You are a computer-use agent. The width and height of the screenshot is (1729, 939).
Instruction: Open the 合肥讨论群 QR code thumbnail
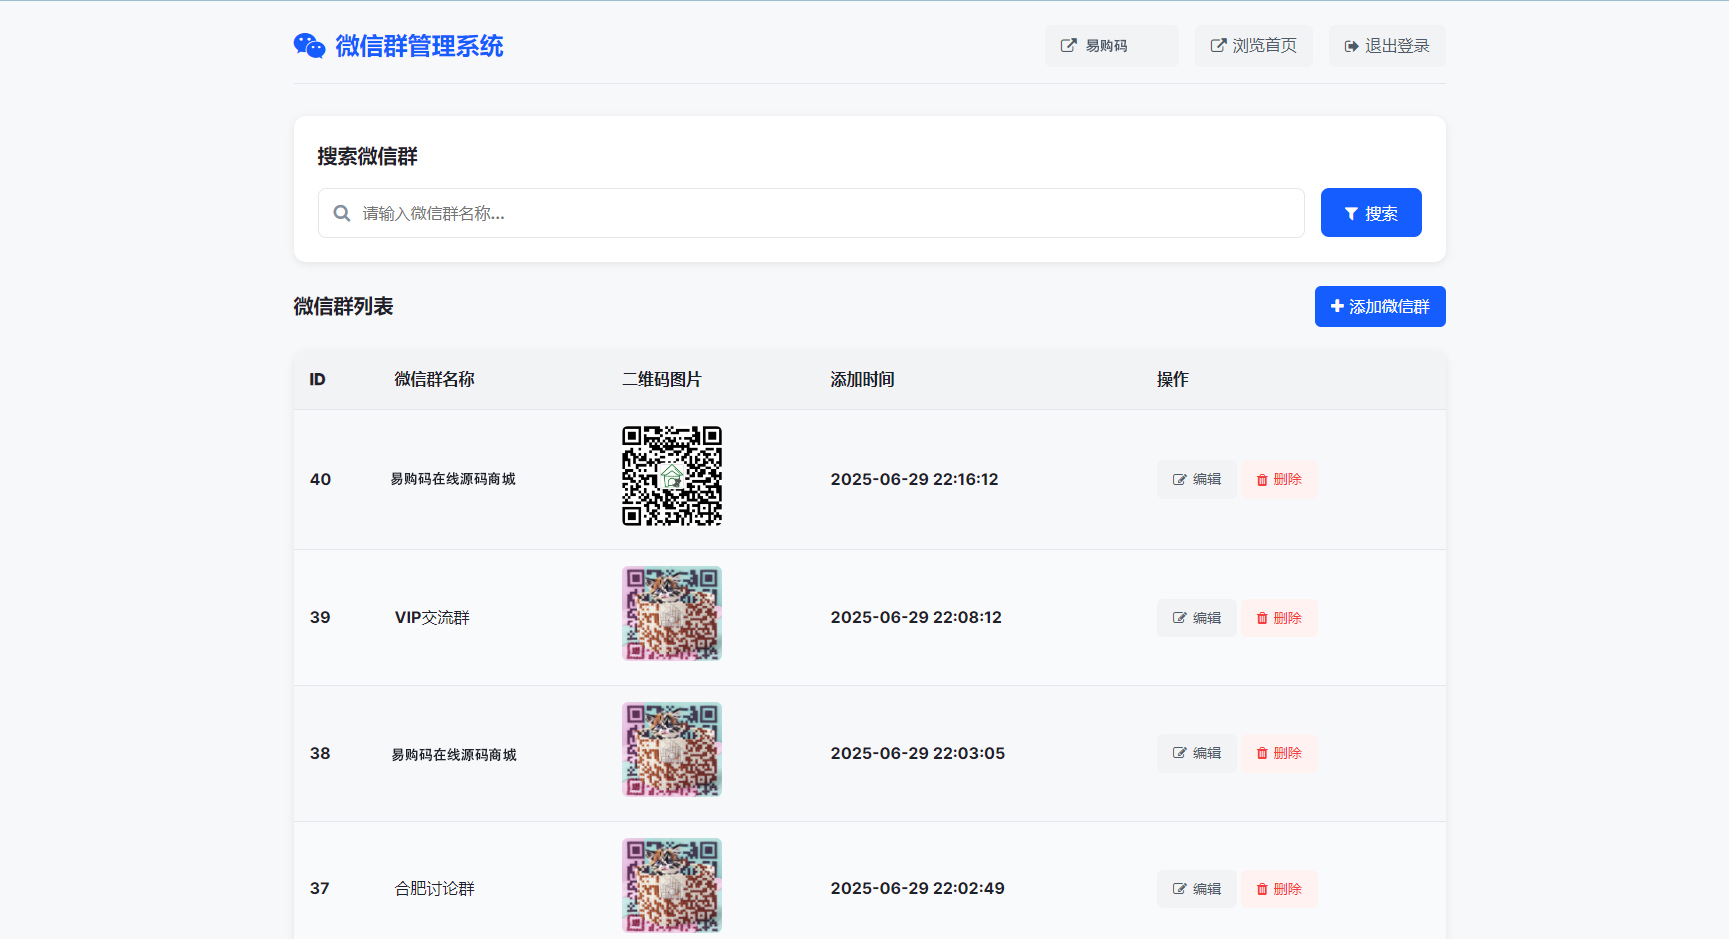672,885
